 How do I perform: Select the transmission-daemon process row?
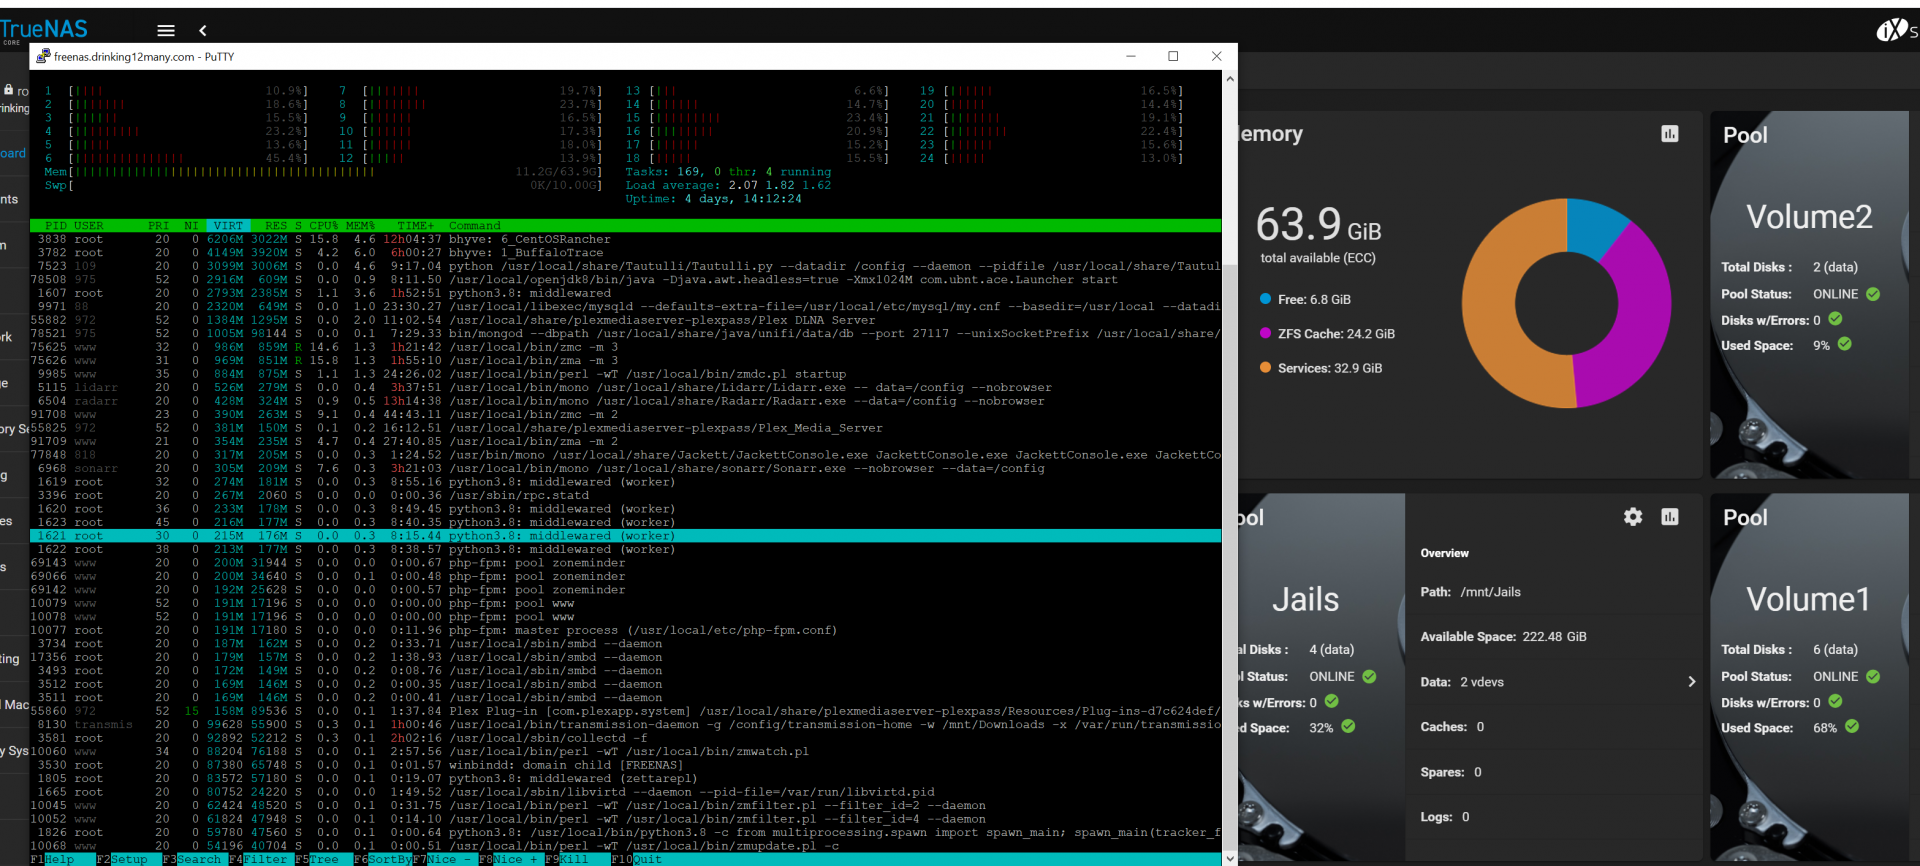[625, 725]
